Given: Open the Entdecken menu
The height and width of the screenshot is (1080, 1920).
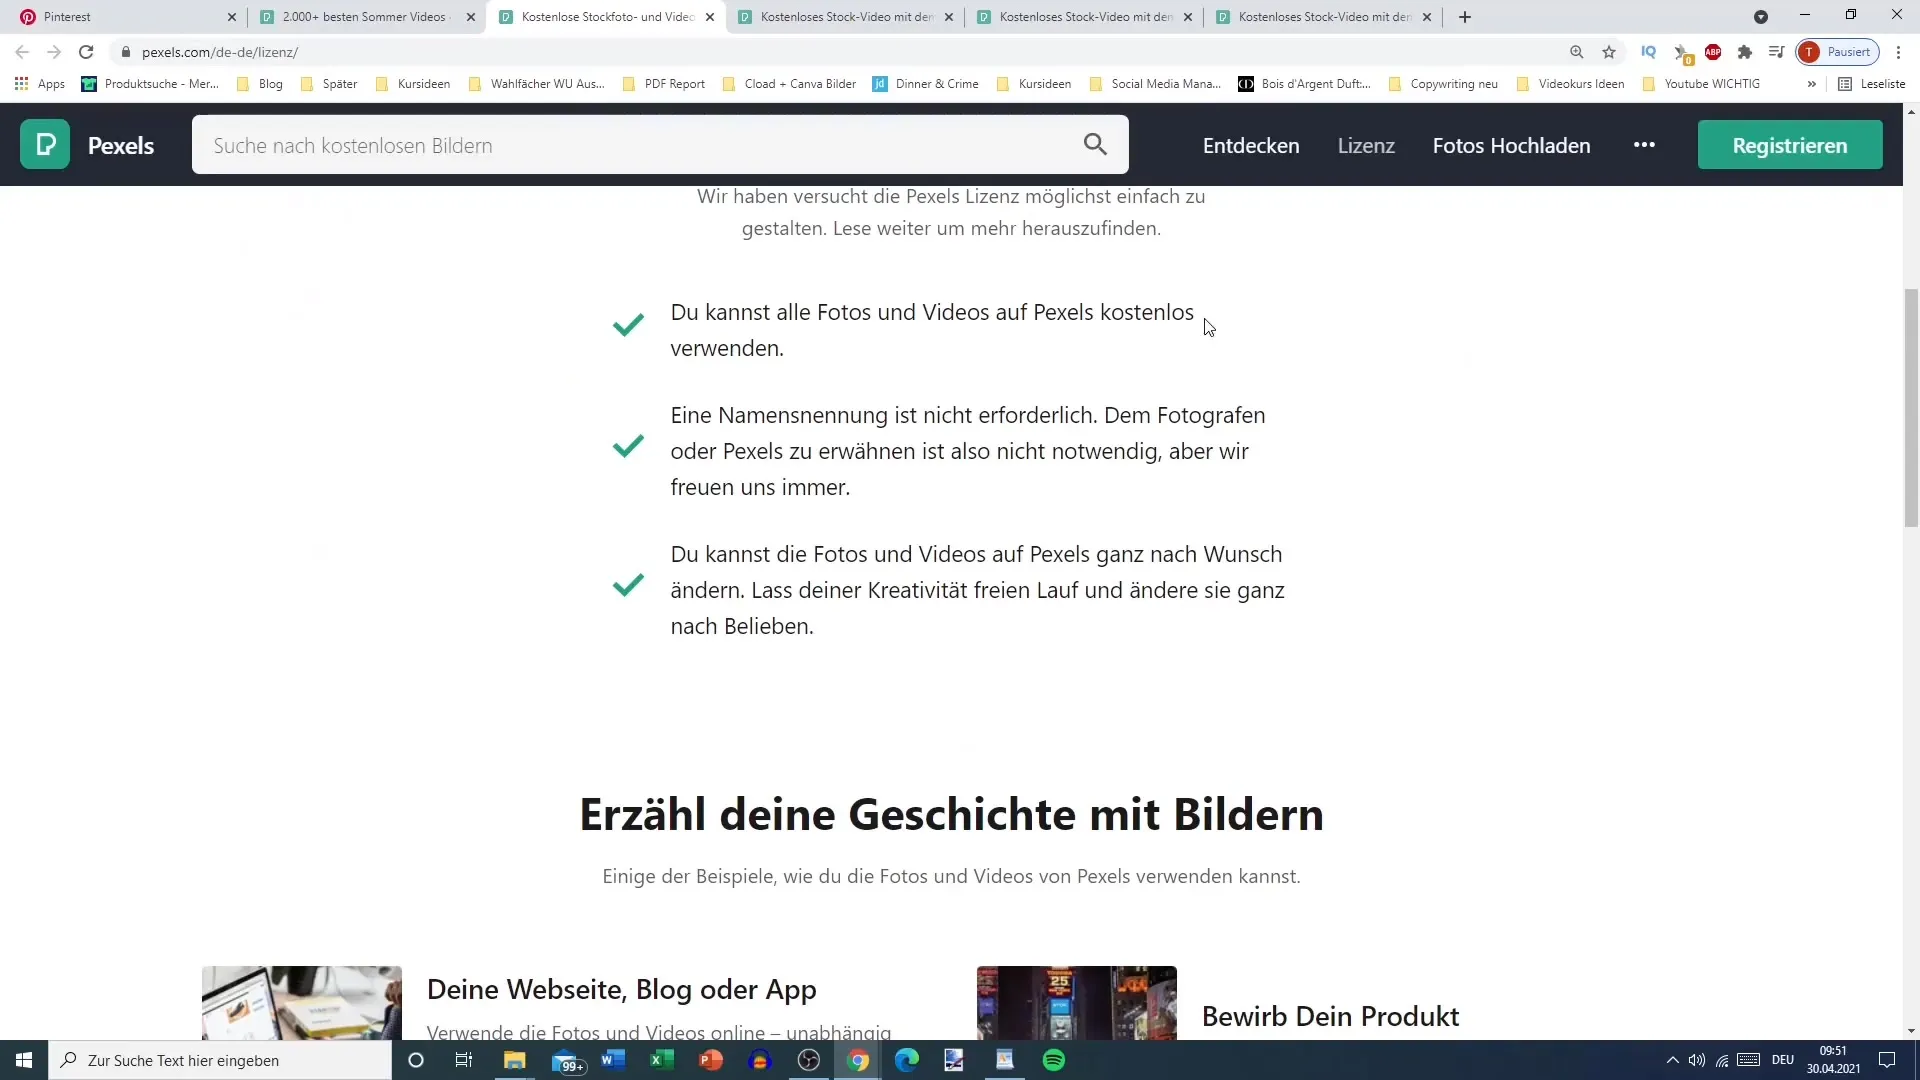Looking at the screenshot, I should 1251,145.
